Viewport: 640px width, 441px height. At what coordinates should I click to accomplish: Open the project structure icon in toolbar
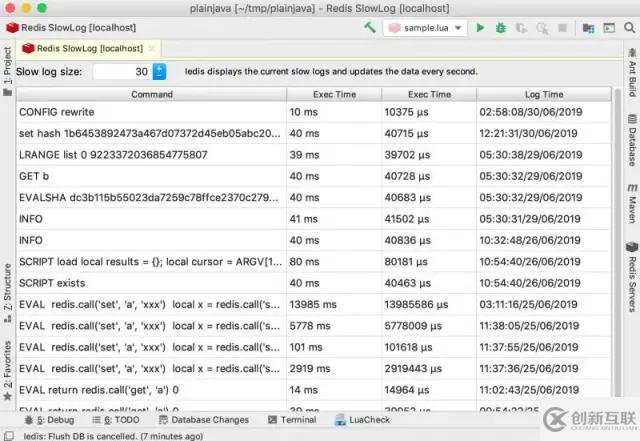588,28
